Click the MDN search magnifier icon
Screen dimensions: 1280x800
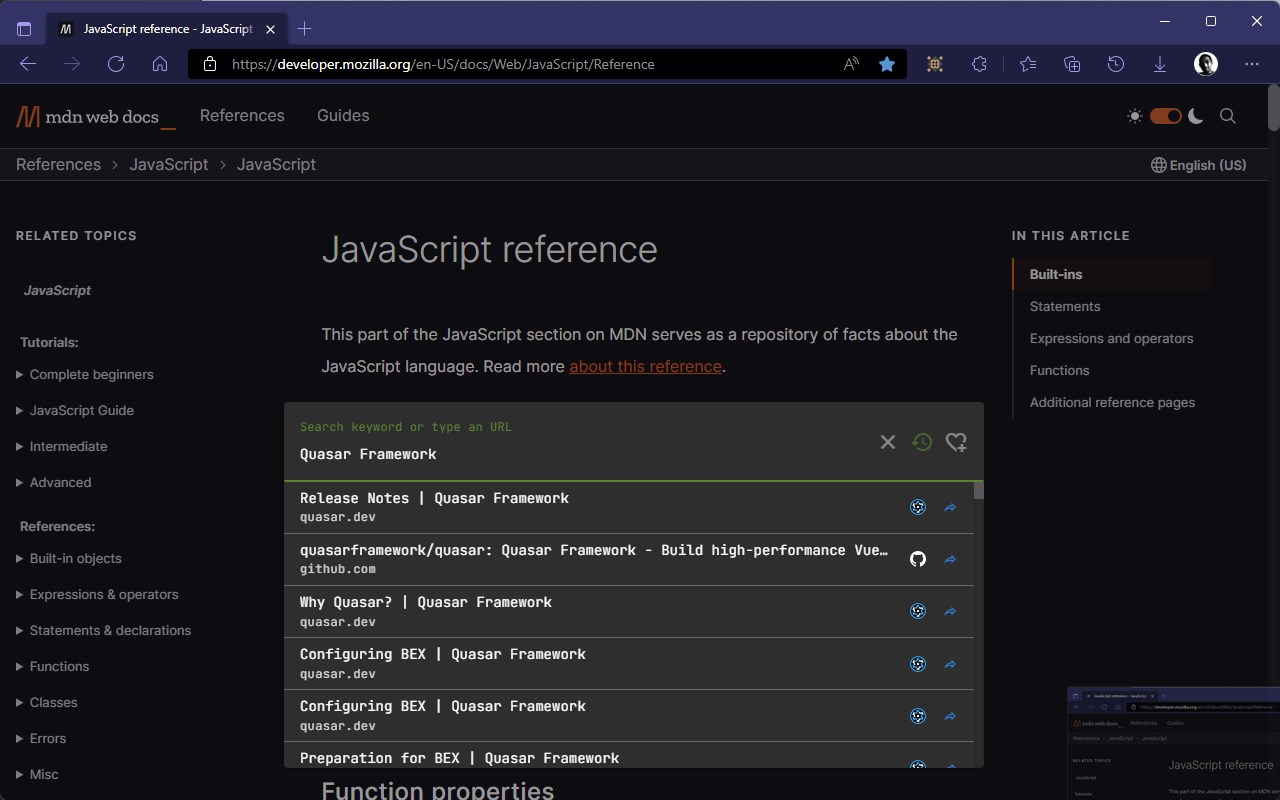click(x=1228, y=116)
